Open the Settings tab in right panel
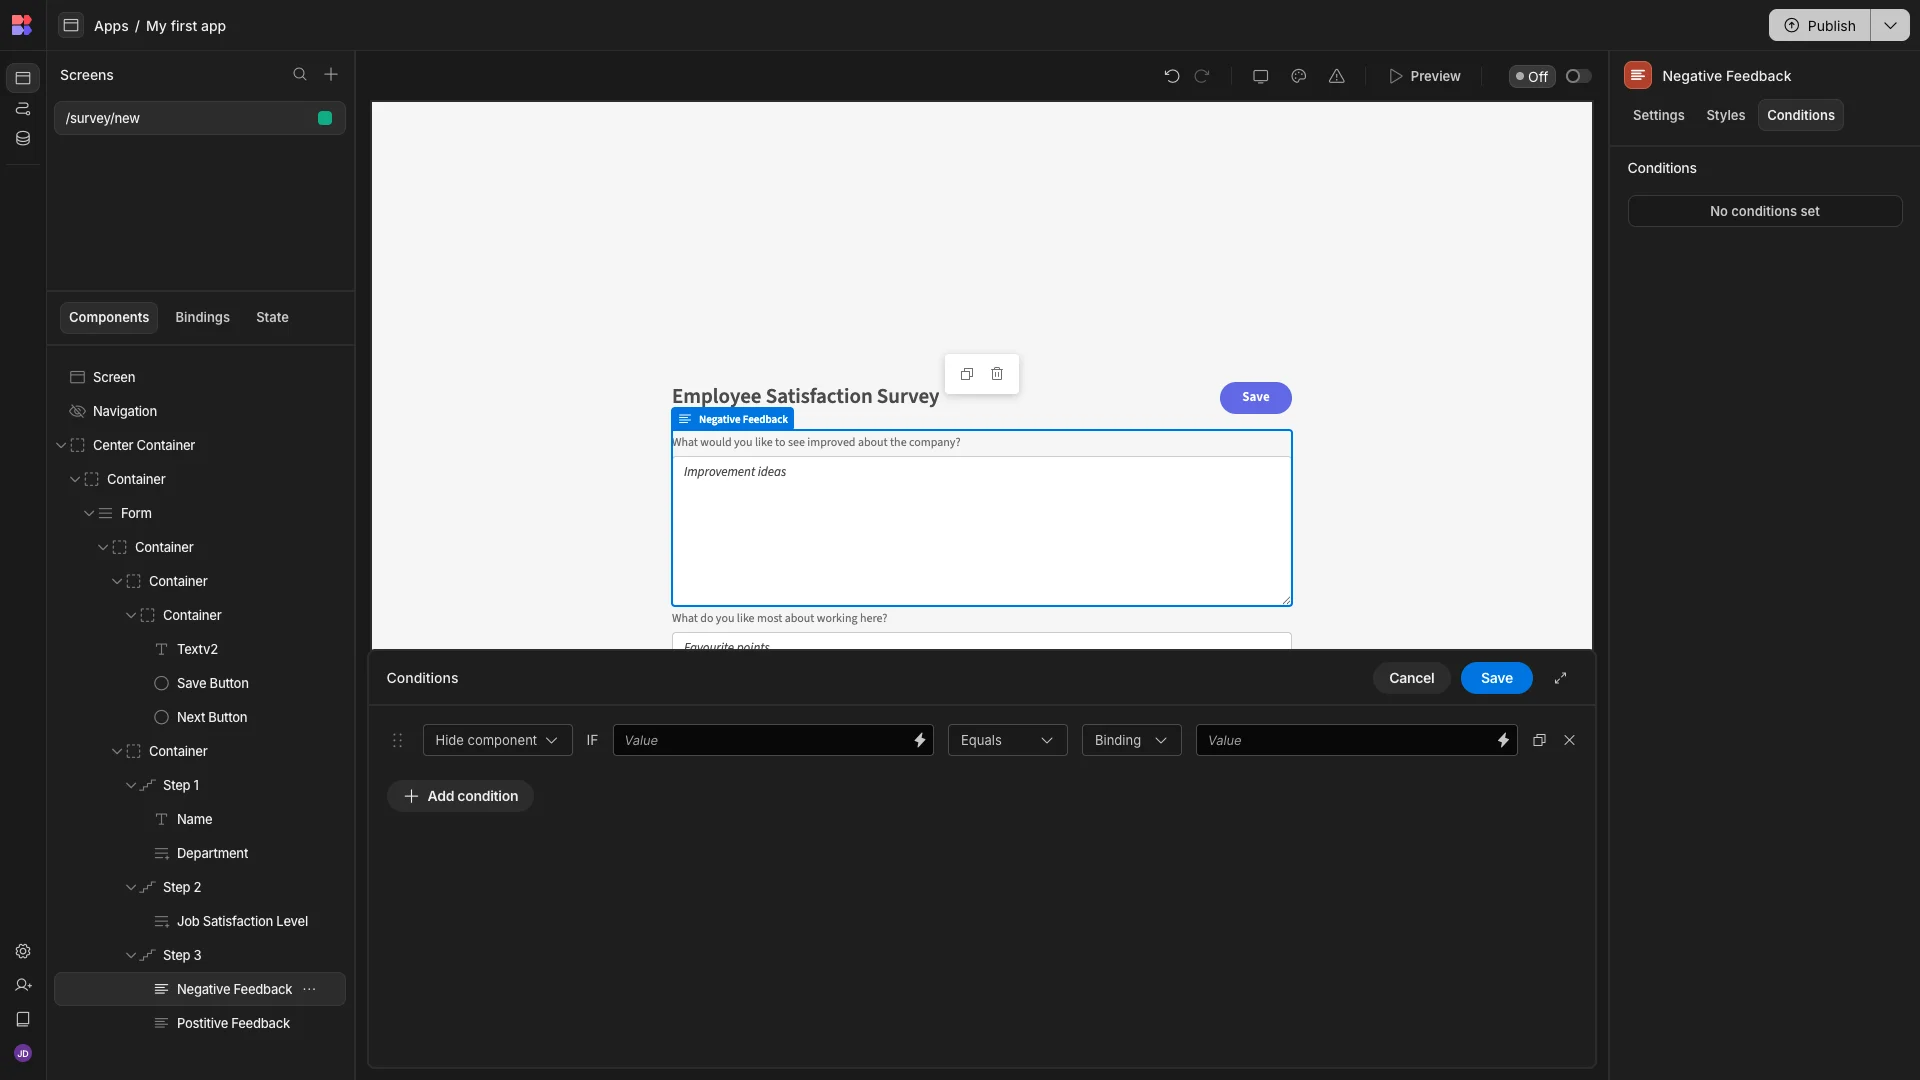The image size is (1920, 1080). point(1658,115)
